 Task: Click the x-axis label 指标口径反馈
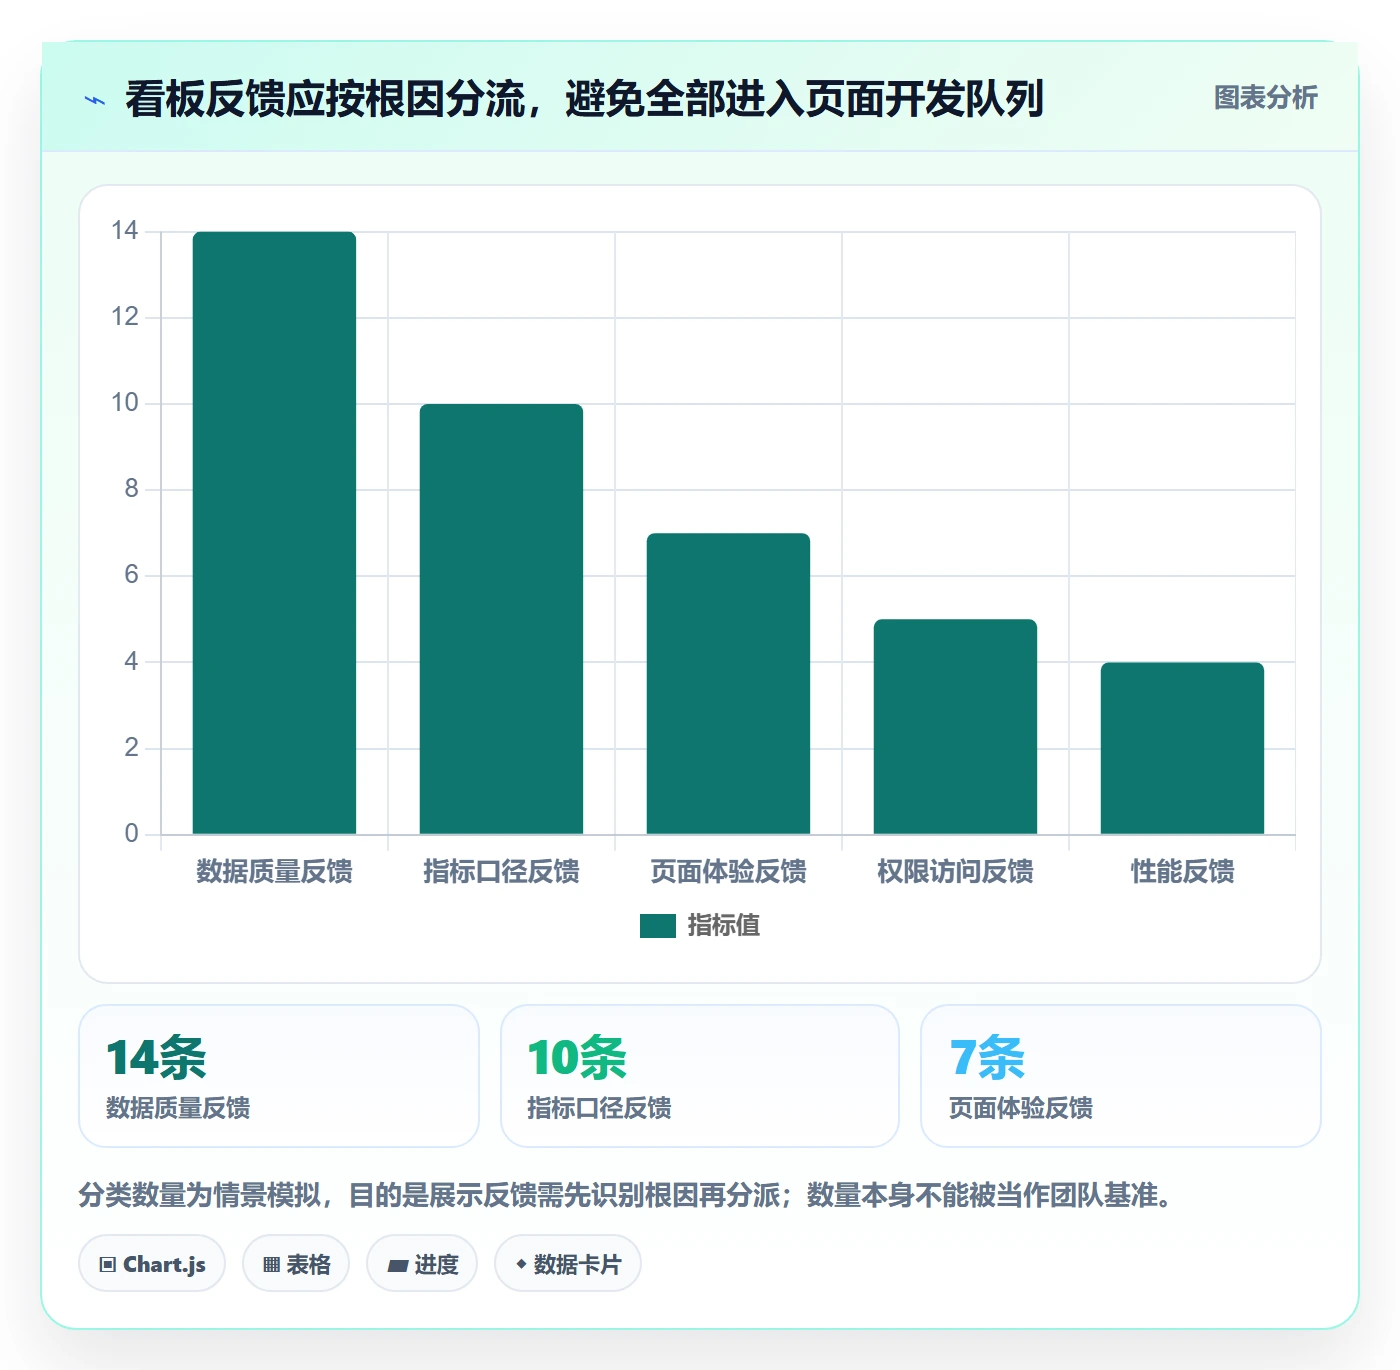[501, 871]
